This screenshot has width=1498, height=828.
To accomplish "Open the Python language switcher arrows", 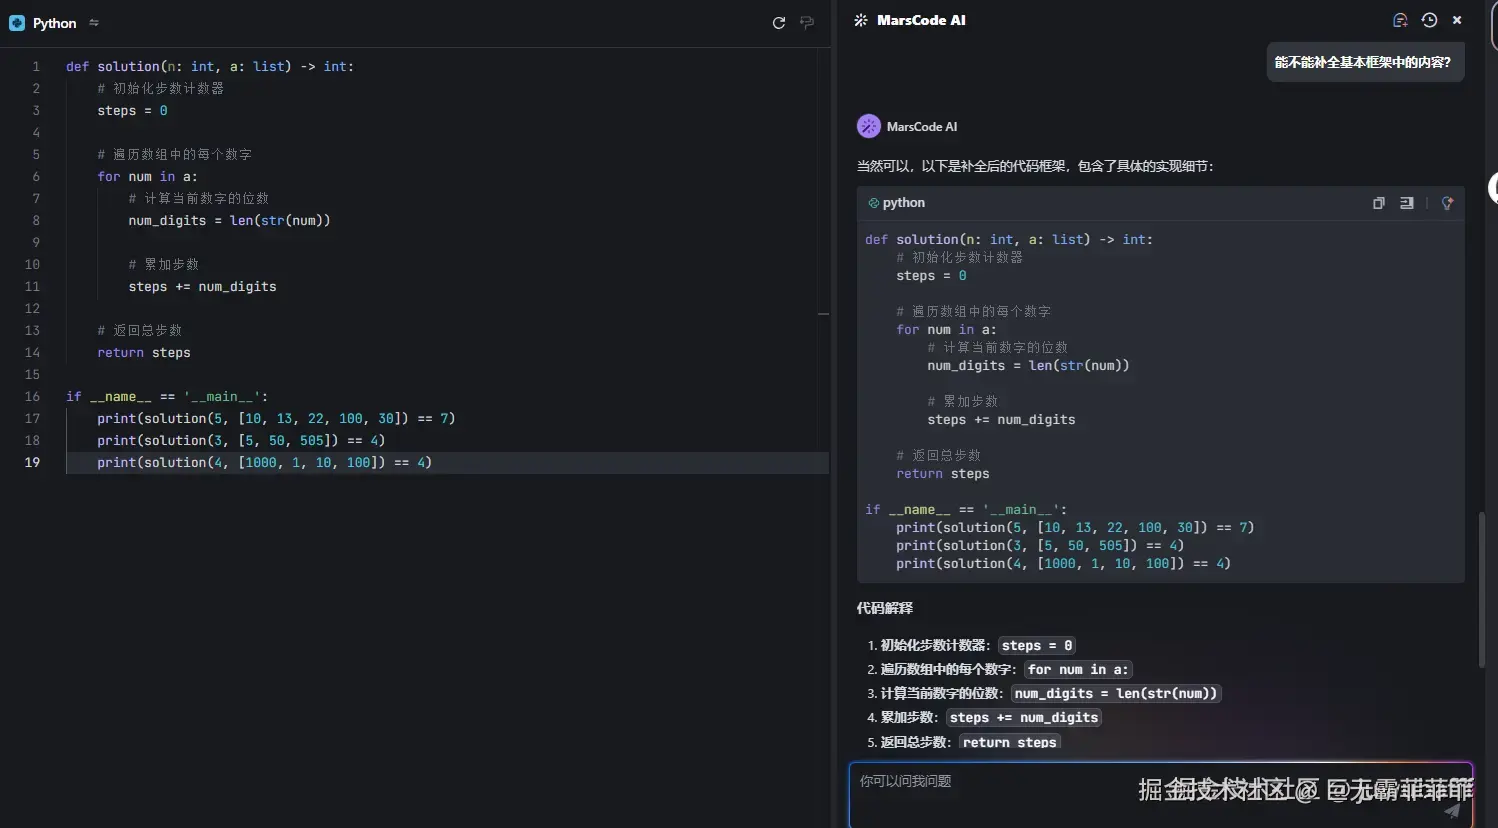I will point(94,23).
